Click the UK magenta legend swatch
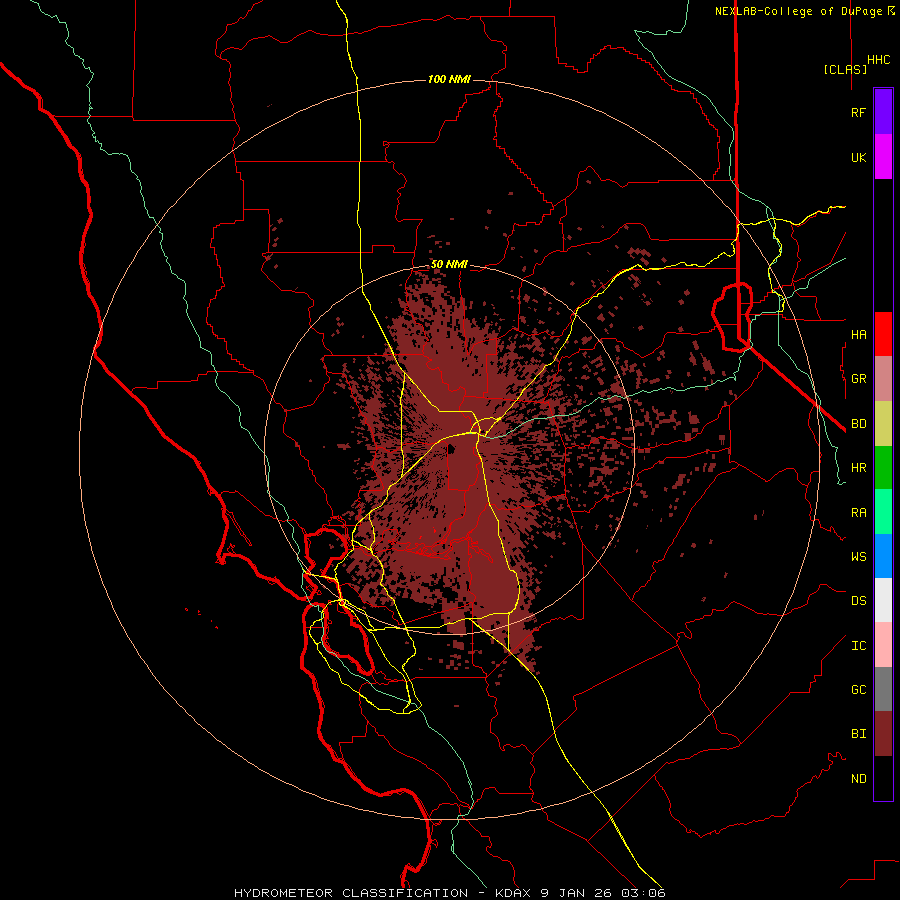900x900 pixels. click(x=883, y=157)
